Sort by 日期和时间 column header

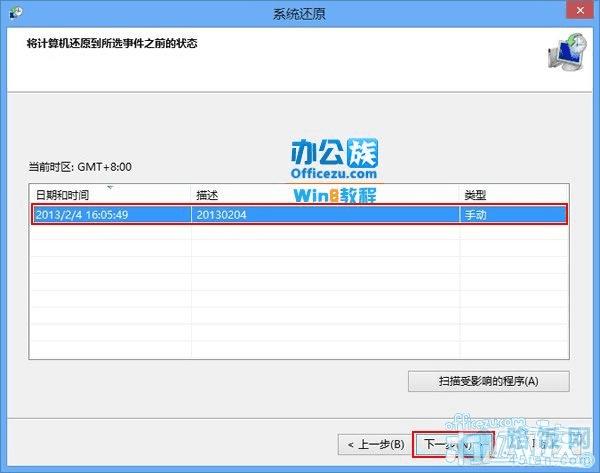pyautogui.click(x=110, y=195)
